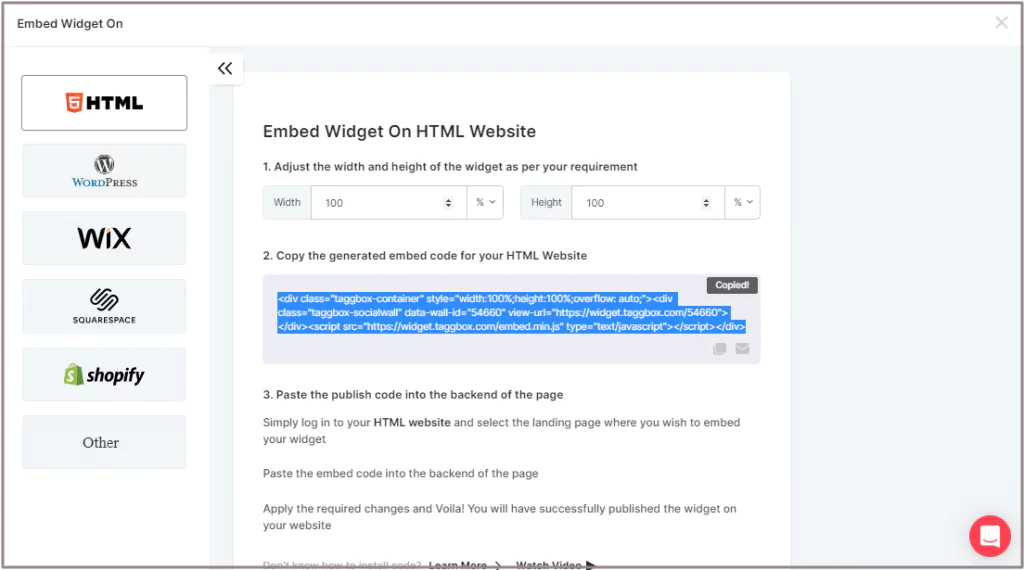
Task: Choose the WordPress platform option
Action: [104, 171]
